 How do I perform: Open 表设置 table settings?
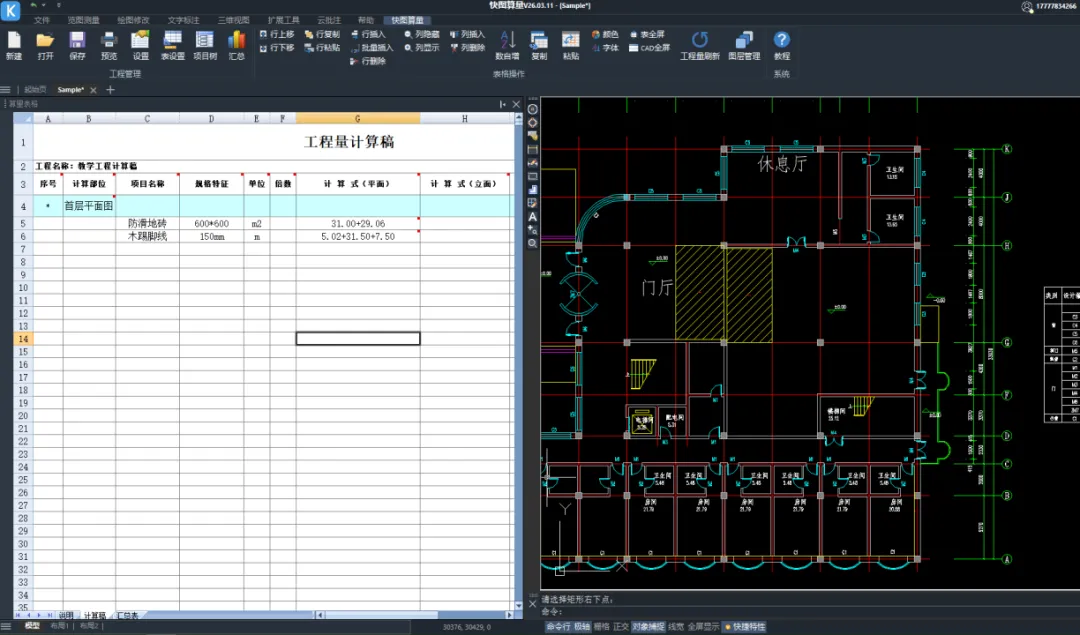point(172,45)
